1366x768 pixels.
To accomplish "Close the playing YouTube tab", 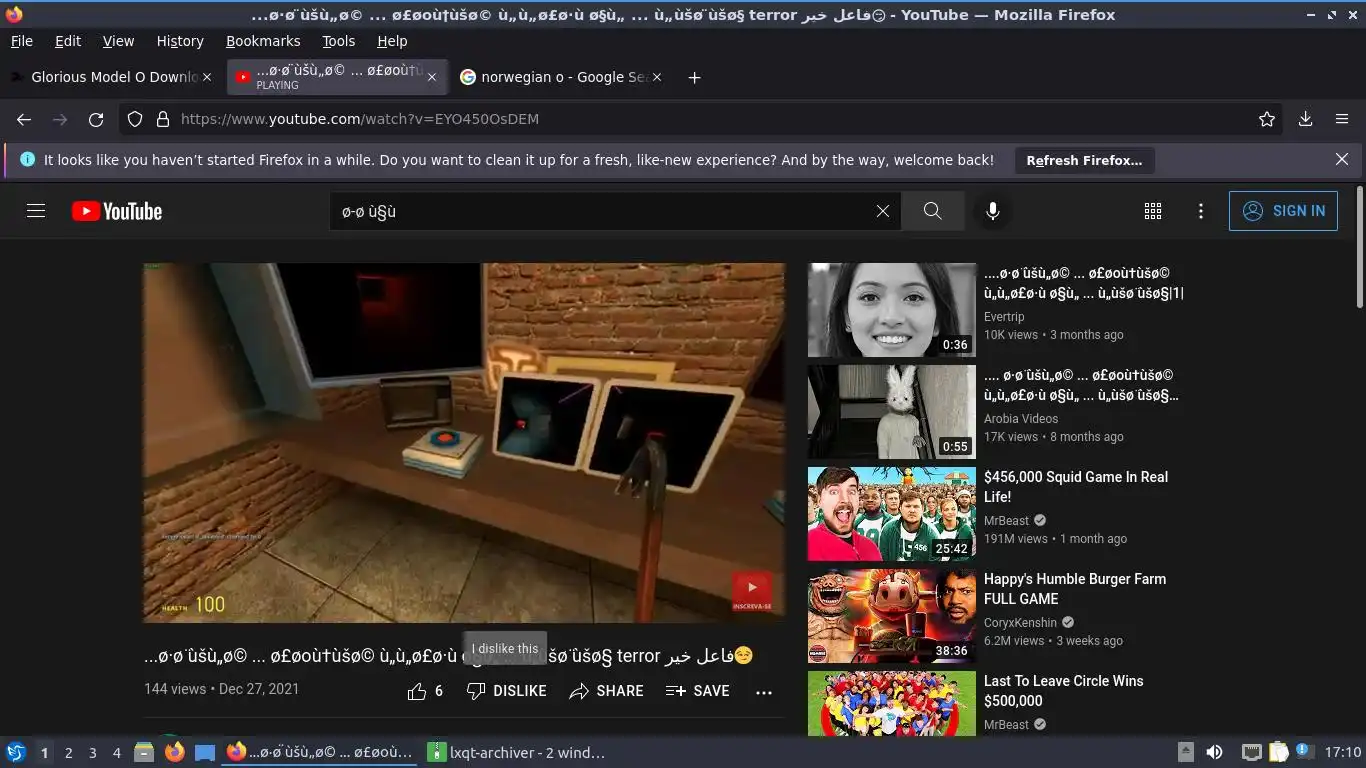I will 432,77.
